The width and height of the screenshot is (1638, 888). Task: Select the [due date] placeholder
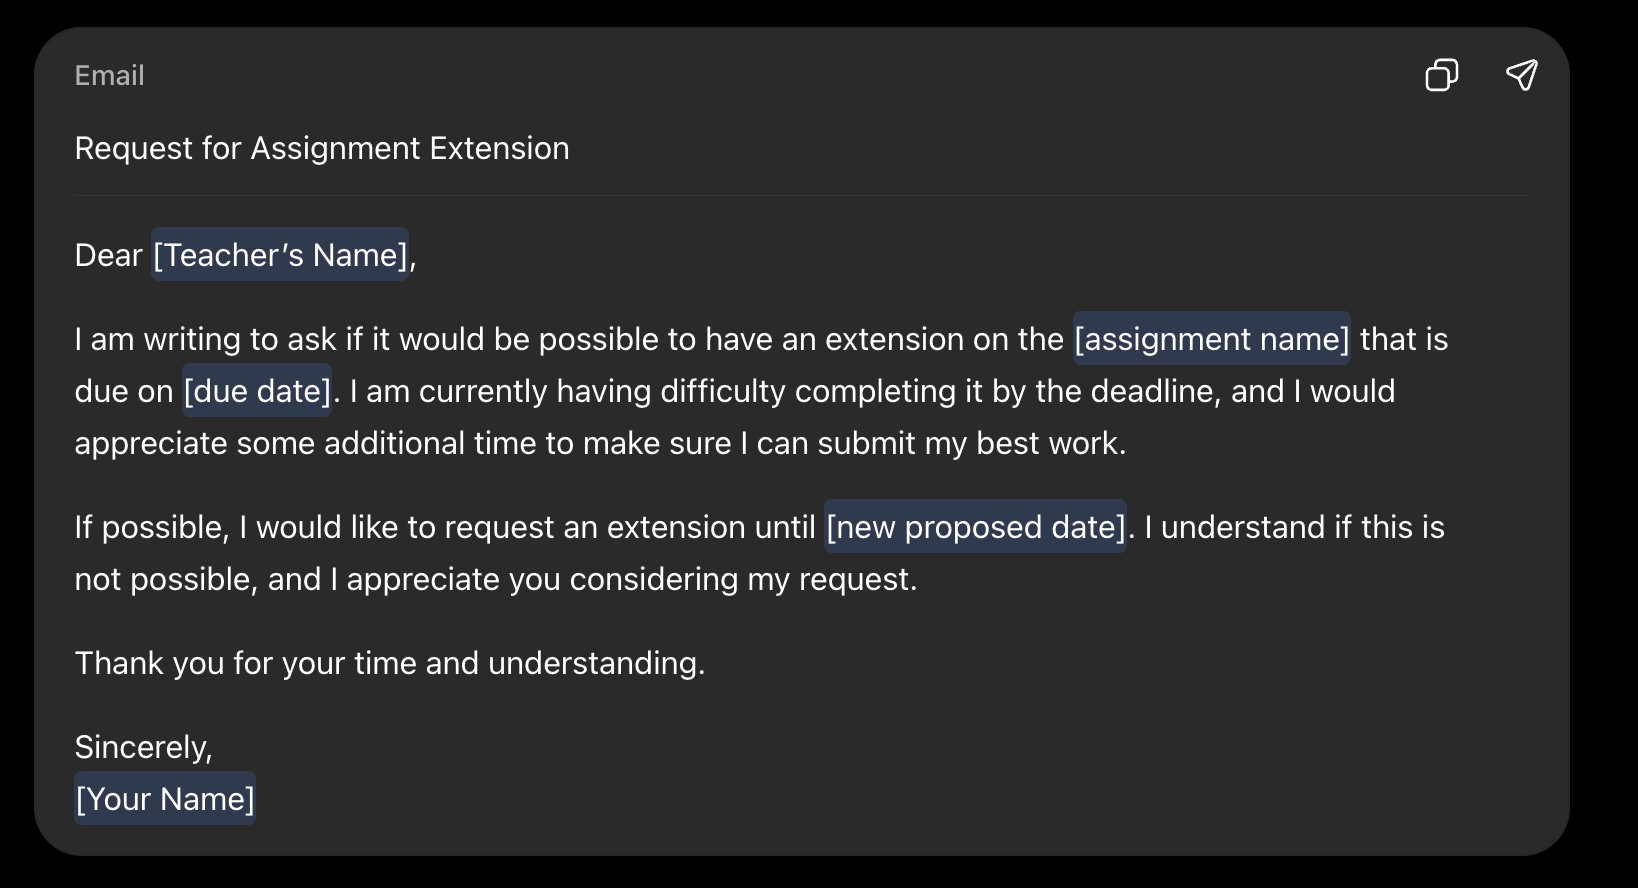257,391
